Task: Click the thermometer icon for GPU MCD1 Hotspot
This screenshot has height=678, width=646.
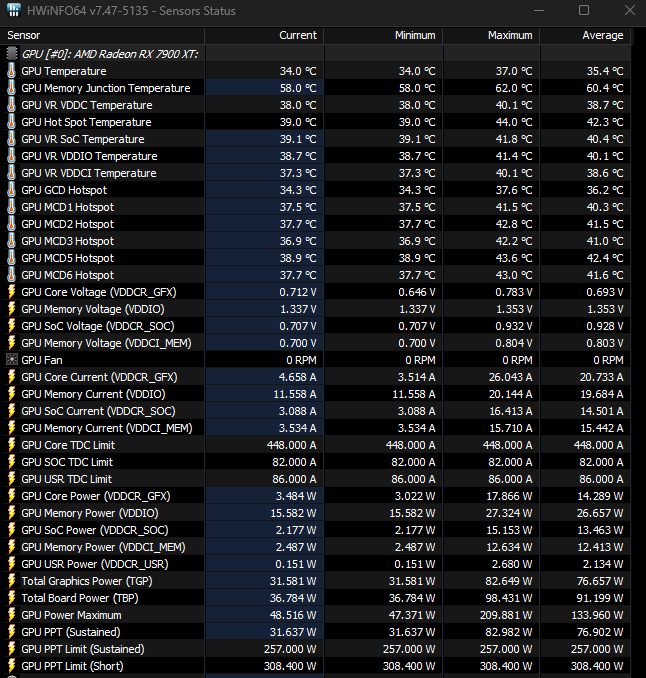Action: [x=12, y=207]
